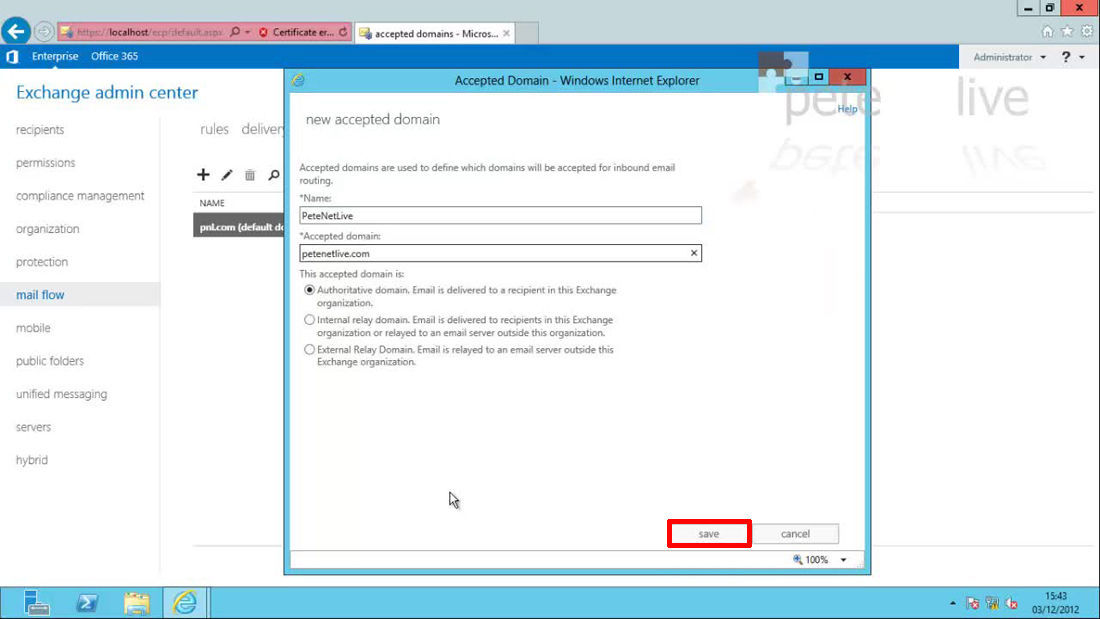Screen dimensions: 1100x619
Task: Open a new blank browser tab
Action: [527, 33]
